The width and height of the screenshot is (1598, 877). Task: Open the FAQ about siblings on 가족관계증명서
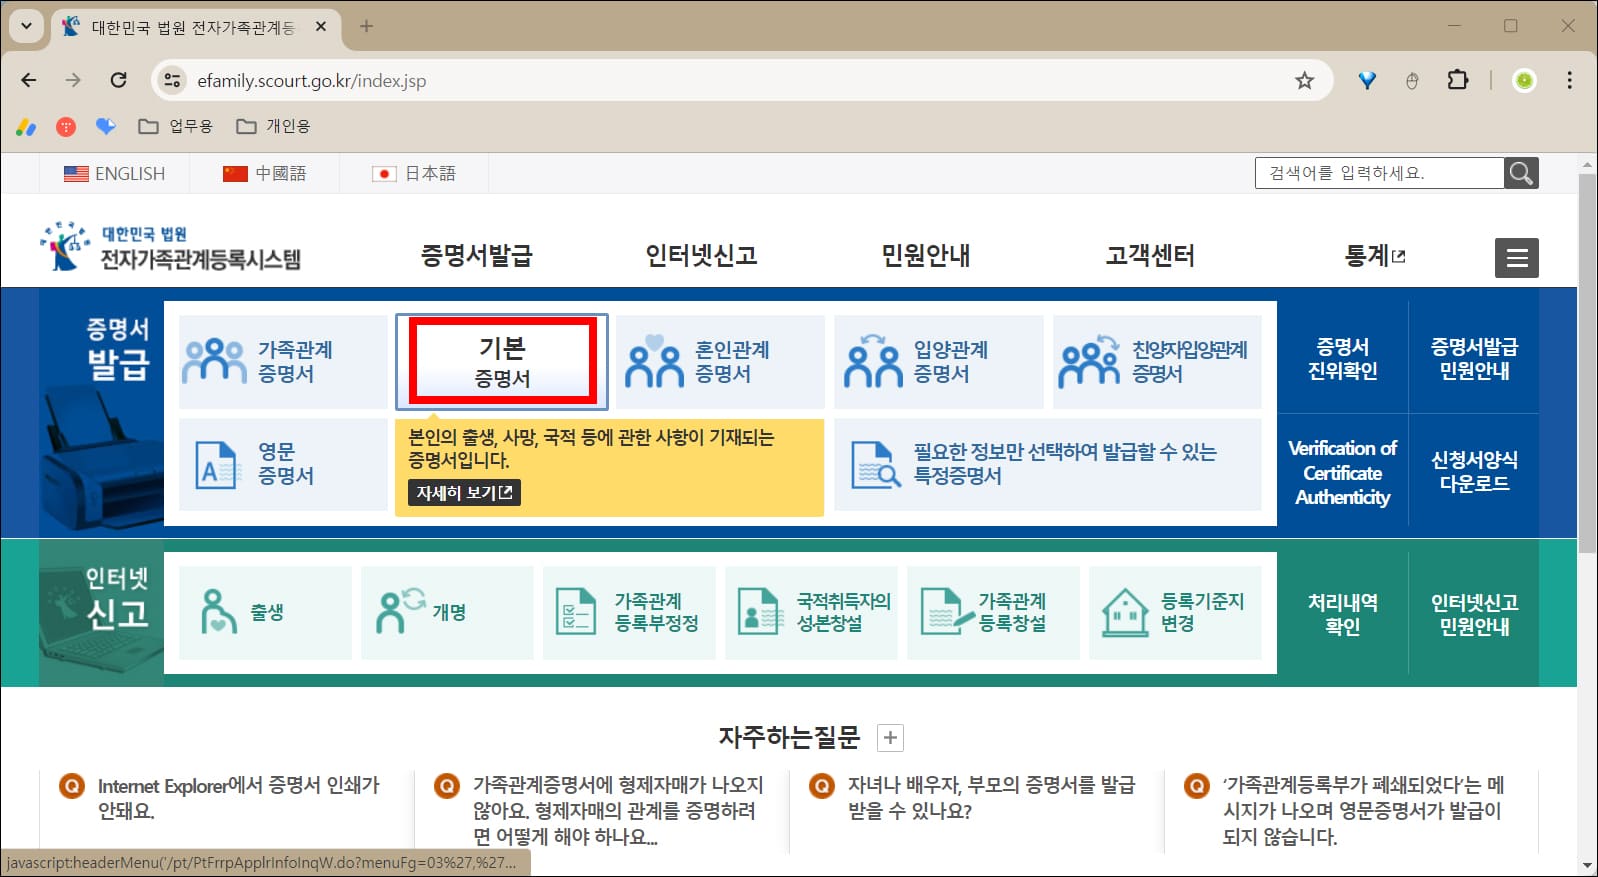pos(619,811)
